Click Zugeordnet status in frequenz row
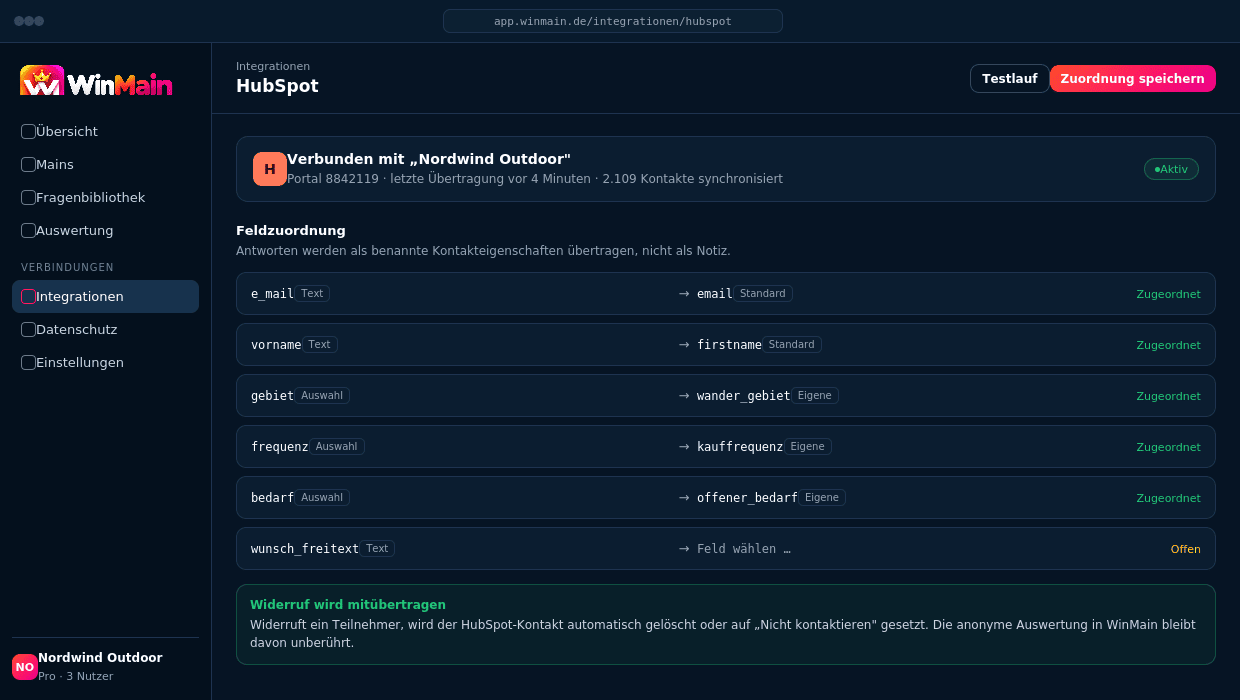 tap(1168, 447)
